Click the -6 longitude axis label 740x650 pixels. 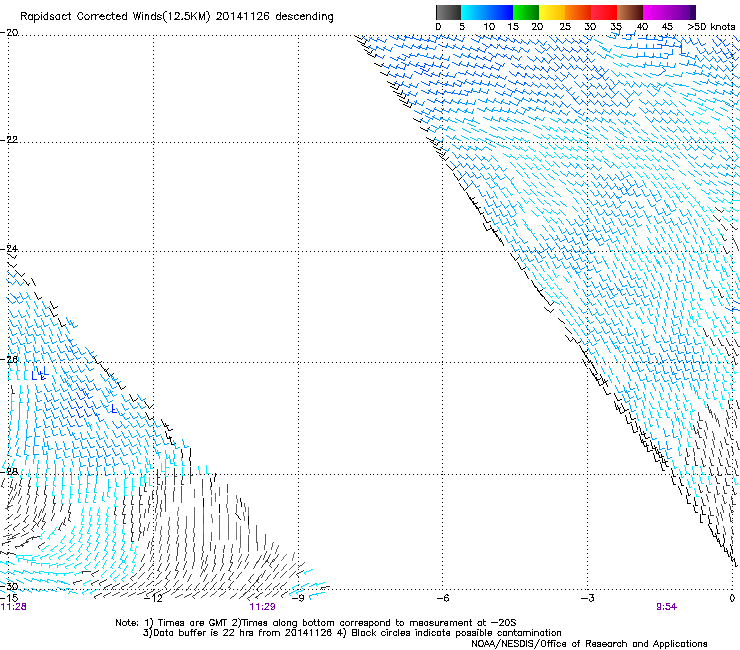(442, 598)
